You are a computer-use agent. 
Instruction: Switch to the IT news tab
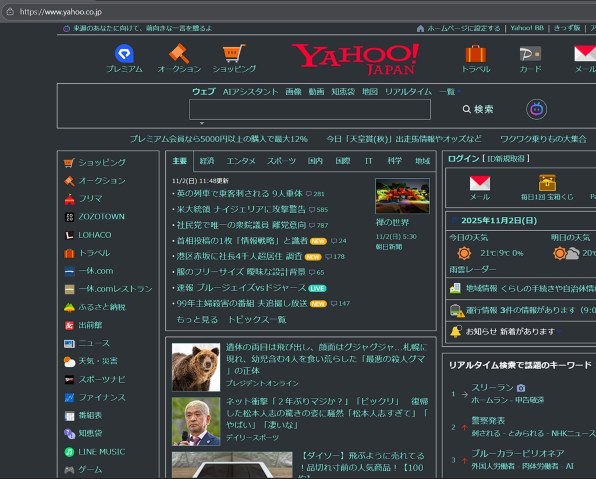pyautogui.click(x=368, y=161)
